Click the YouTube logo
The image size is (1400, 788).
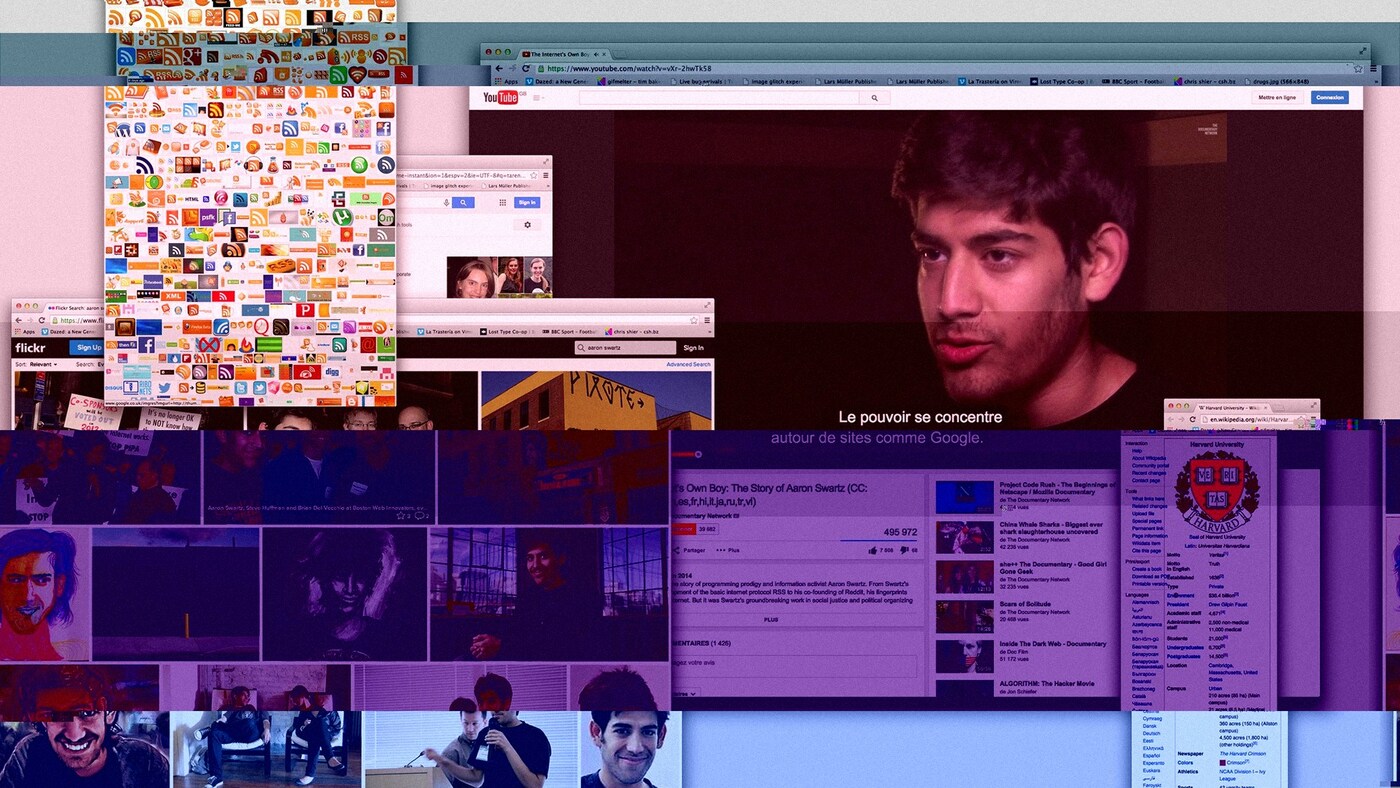(500, 97)
